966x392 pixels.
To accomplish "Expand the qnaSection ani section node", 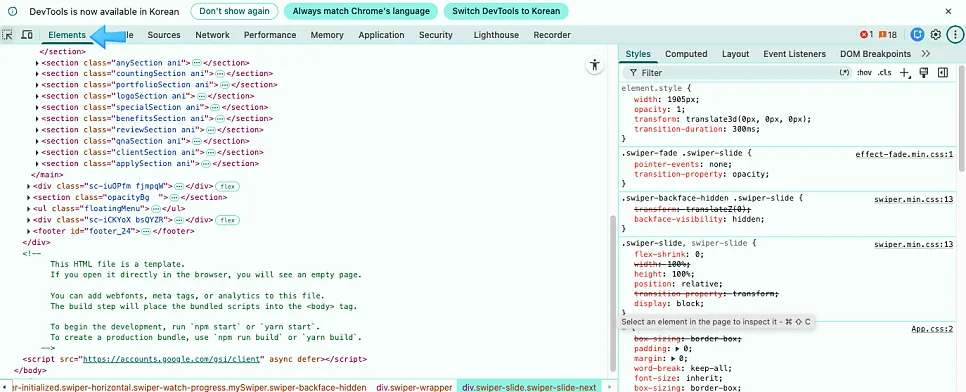I will [38, 141].
